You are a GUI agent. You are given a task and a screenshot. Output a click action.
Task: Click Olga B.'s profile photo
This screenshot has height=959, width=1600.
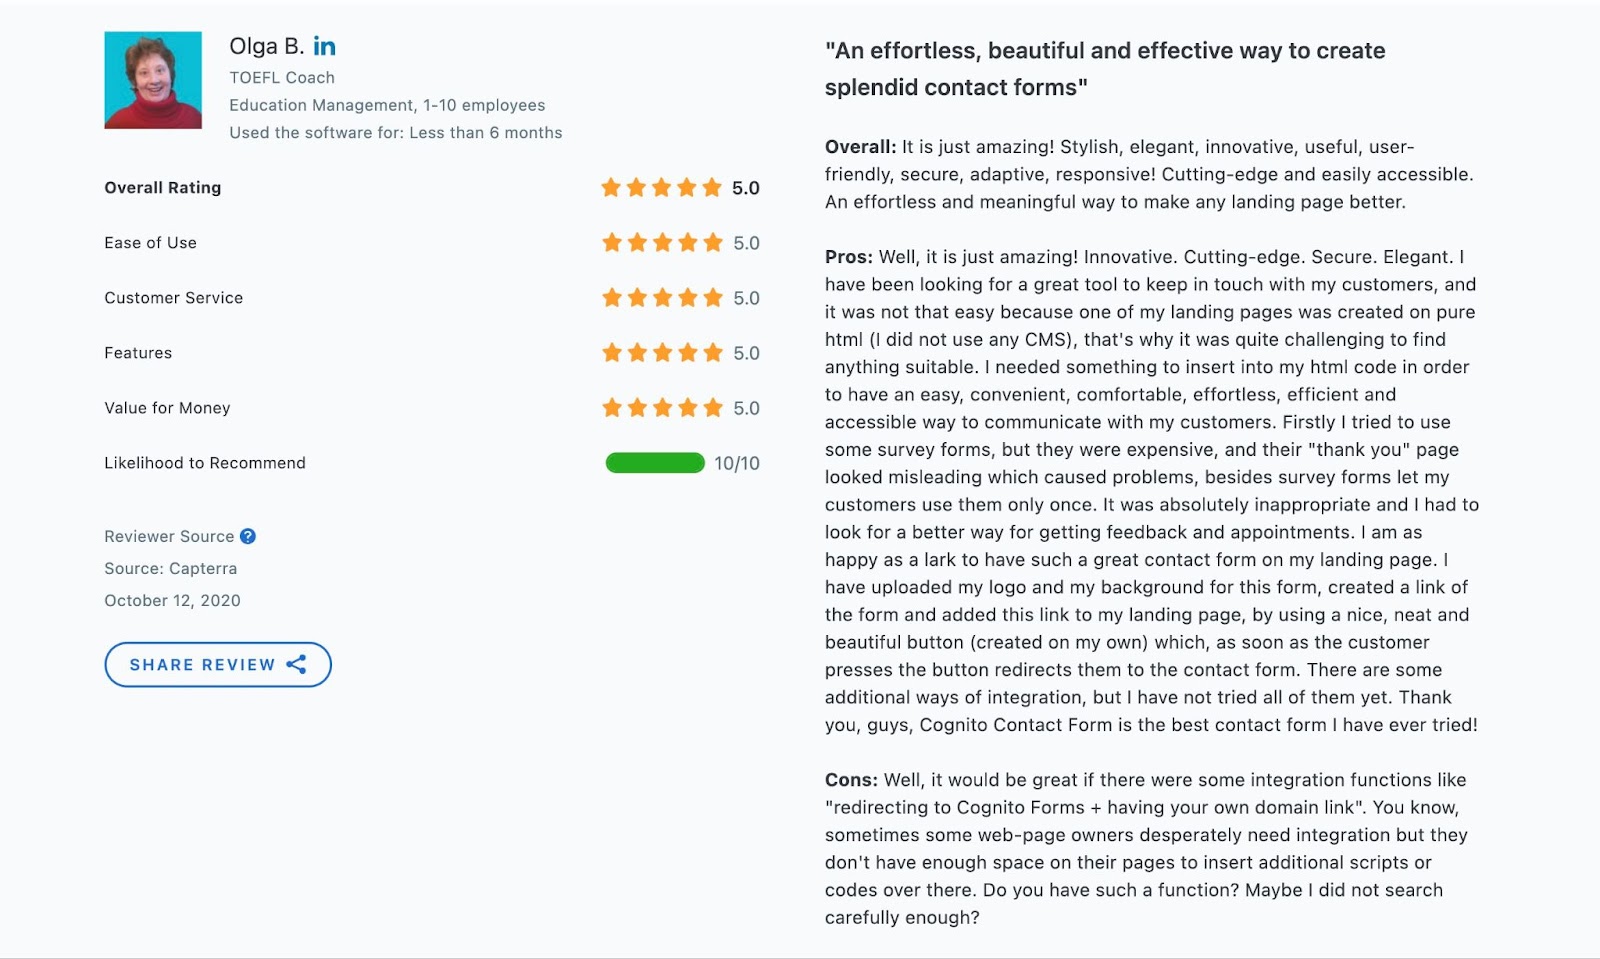pyautogui.click(x=153, y=80)
